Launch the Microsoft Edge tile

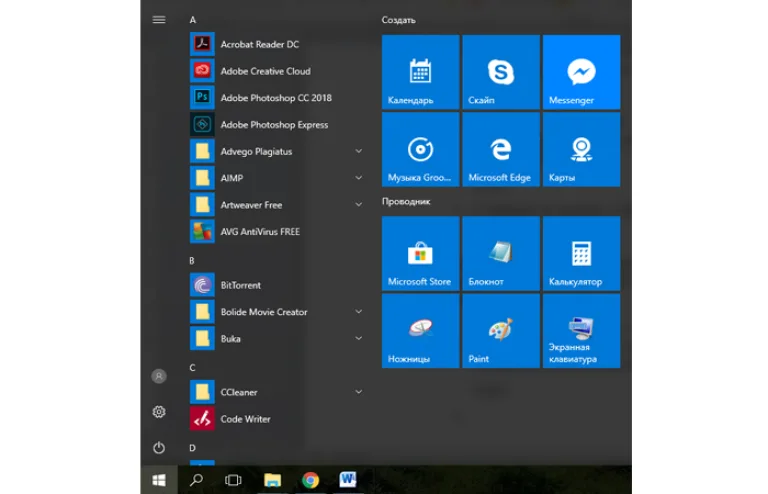pos(501,149)
